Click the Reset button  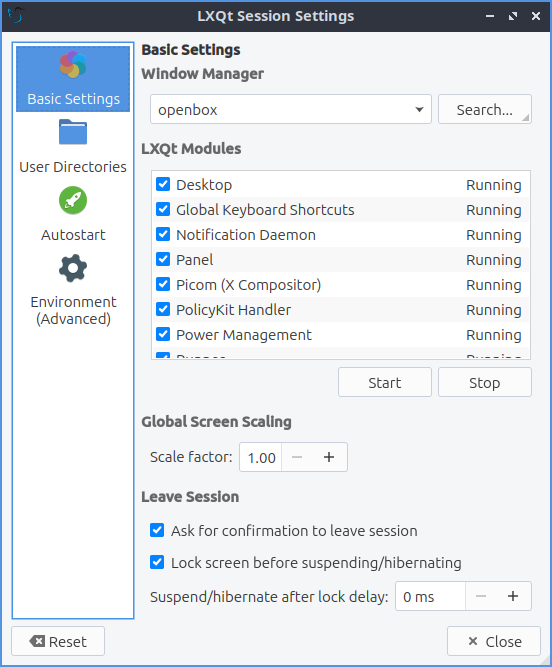coord(58,641)
